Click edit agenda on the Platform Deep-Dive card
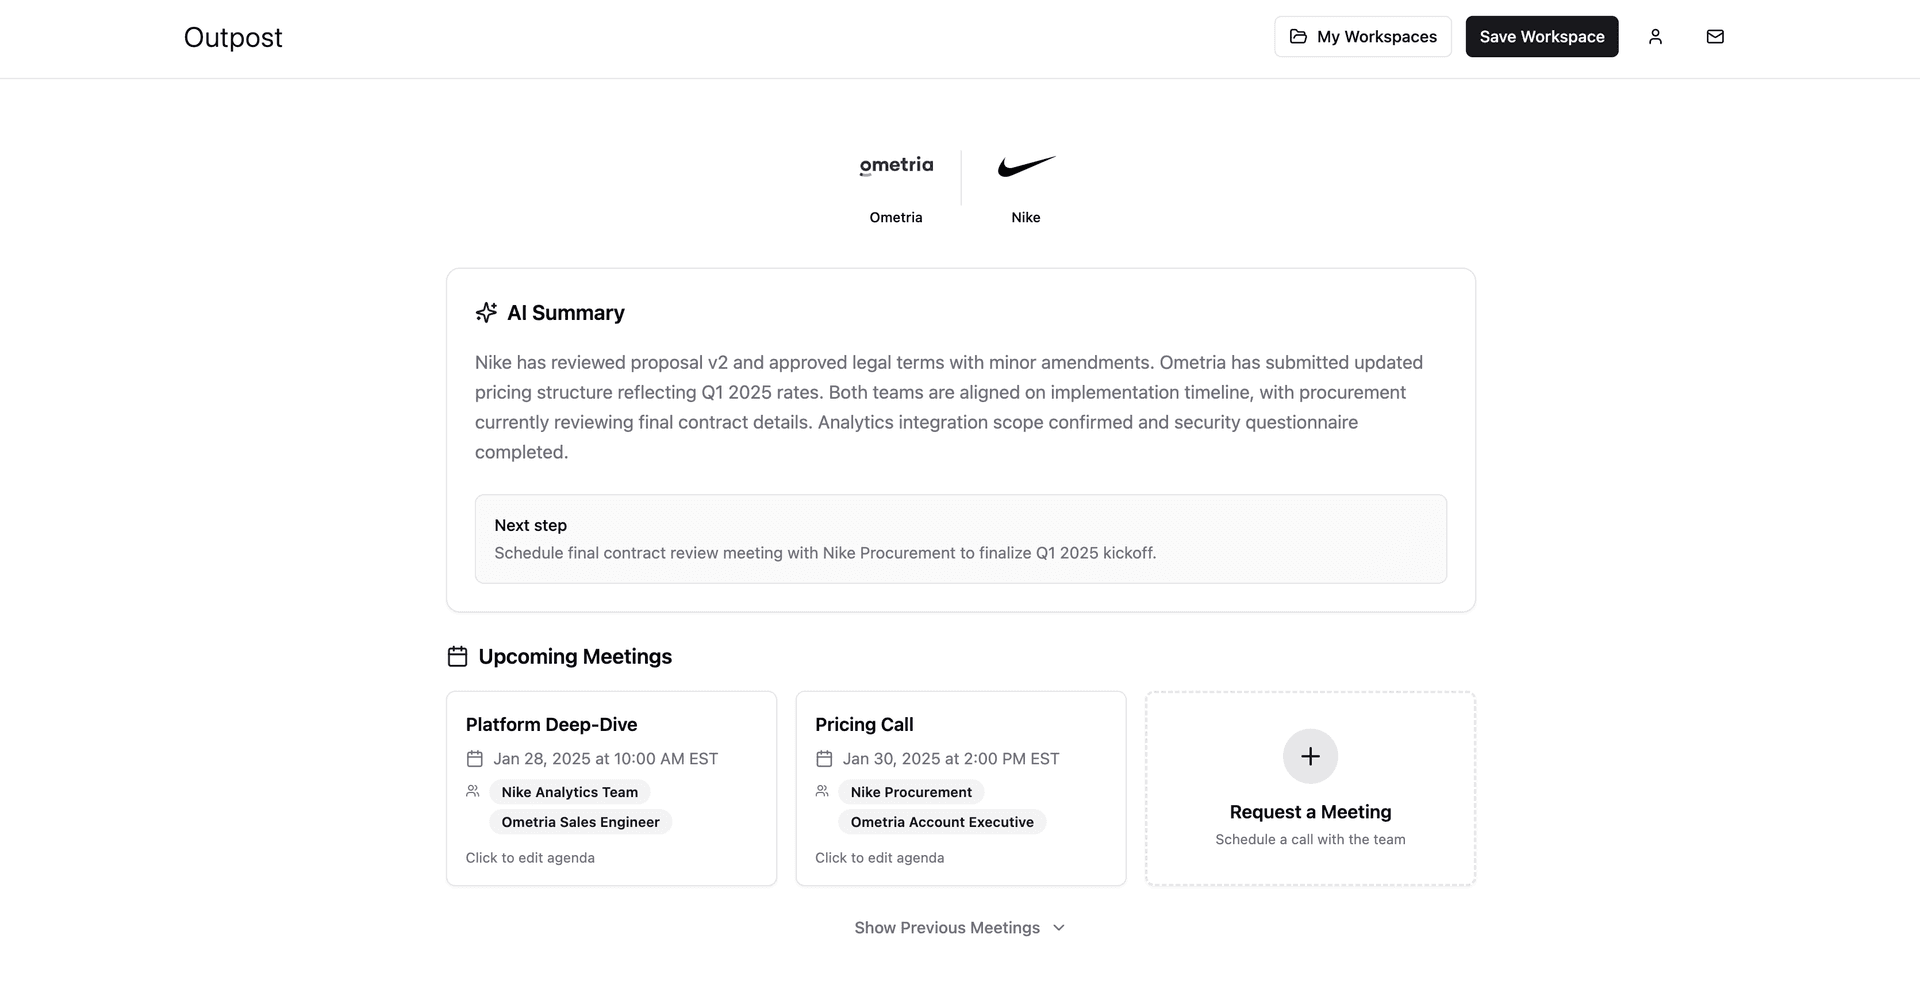This screenshot has height=994, width=1920. tap(530, 857)
